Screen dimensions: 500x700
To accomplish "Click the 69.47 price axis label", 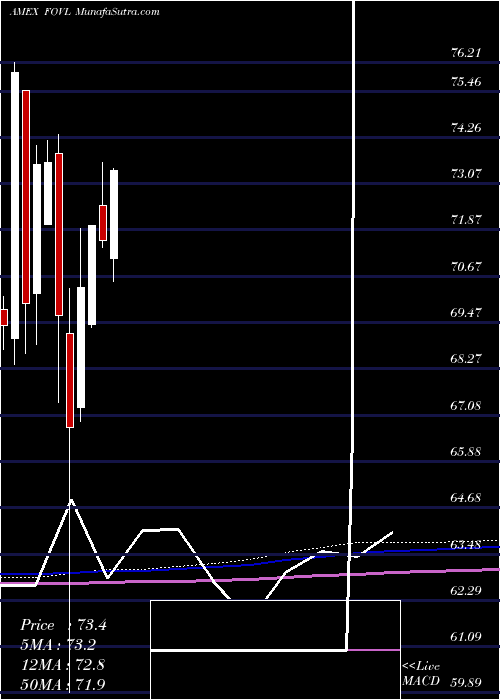I will 466,313.
